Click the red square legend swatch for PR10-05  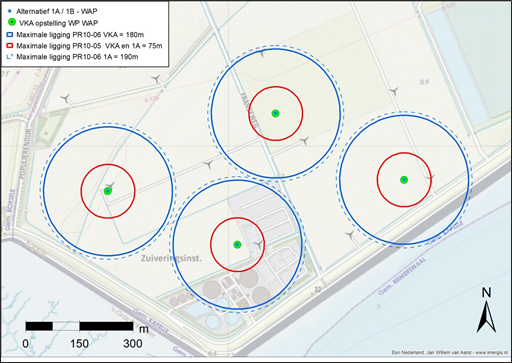(x=10, y=46)
